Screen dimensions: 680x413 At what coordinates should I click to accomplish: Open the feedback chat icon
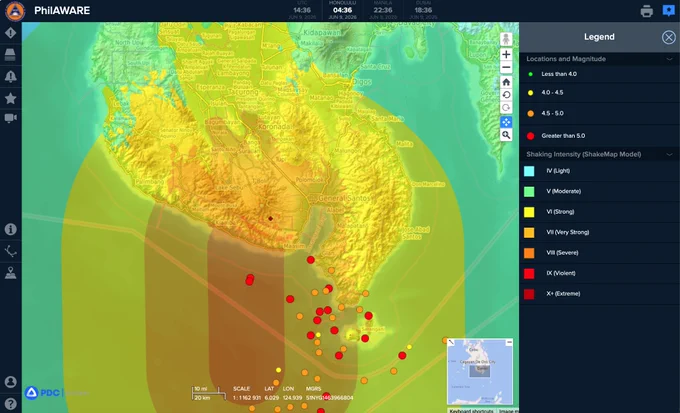669,10
